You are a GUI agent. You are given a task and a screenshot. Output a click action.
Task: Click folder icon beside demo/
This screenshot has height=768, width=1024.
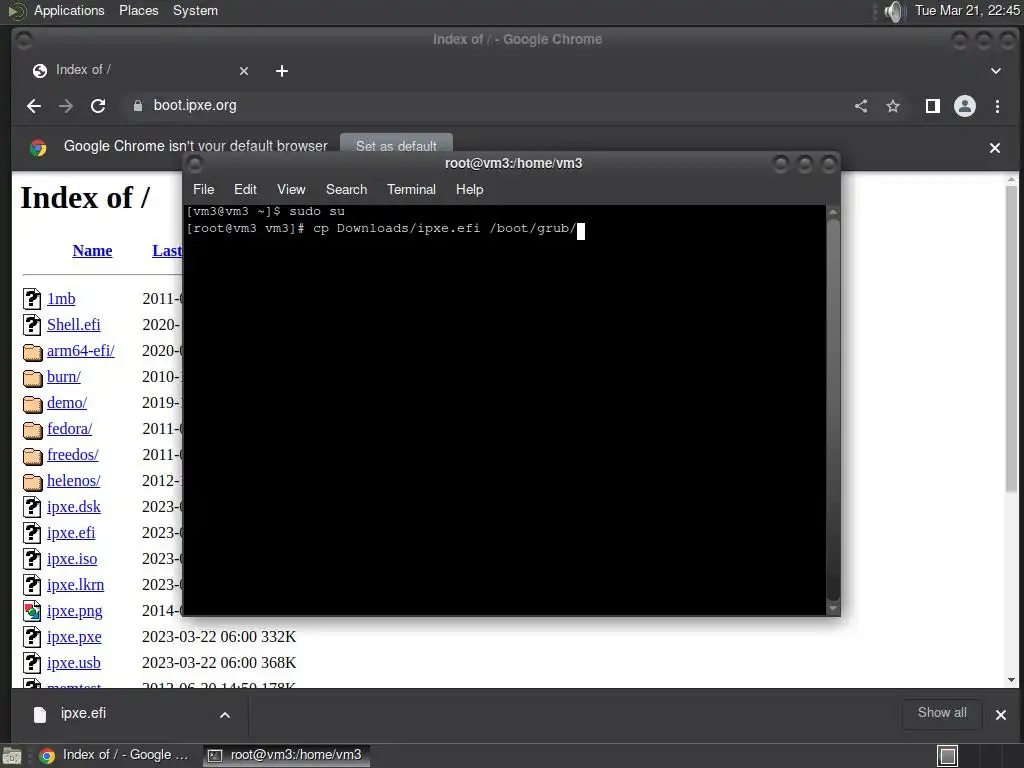[x=33, y=404]
